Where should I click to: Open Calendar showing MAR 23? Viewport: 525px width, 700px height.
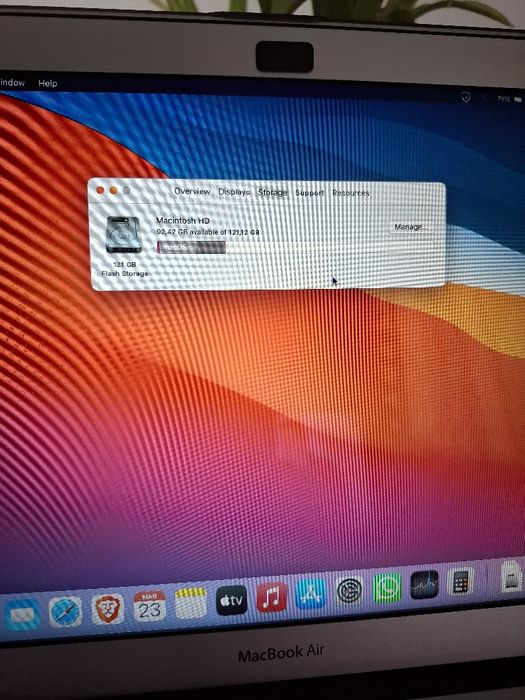150,606
